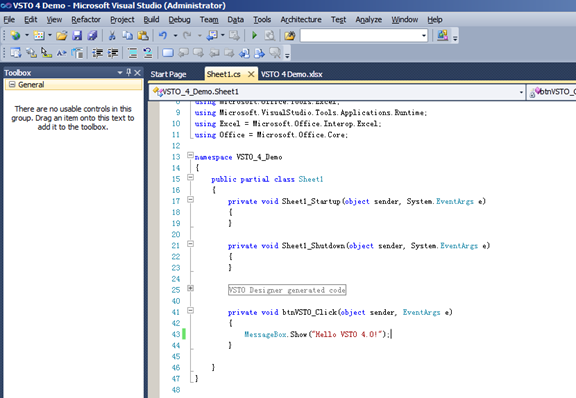Open the Add New Item dropdown arrow

(x=50, y=36)
